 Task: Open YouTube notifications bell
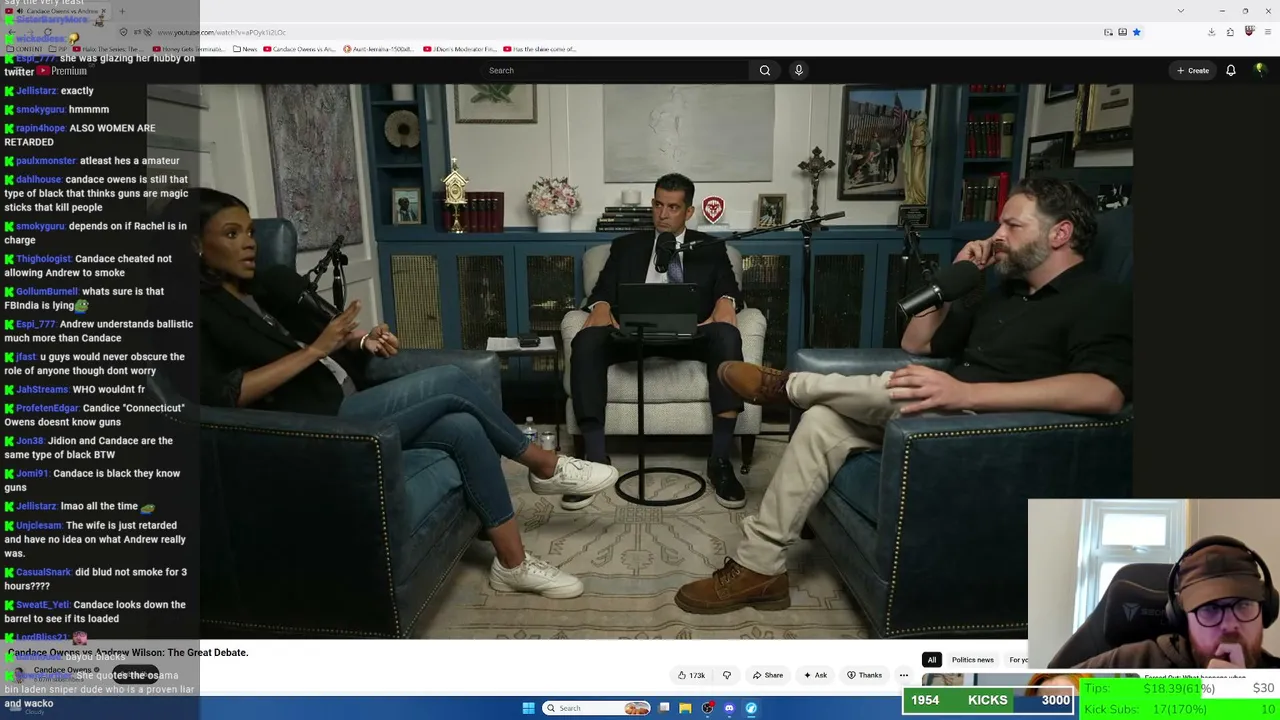pos(1231,70)
